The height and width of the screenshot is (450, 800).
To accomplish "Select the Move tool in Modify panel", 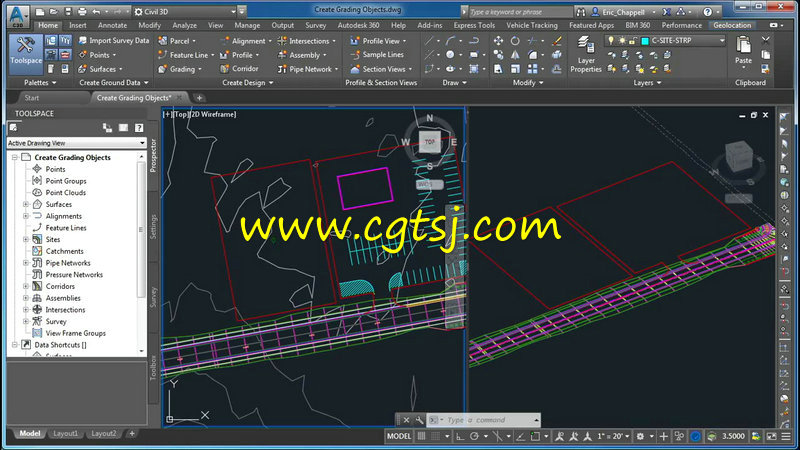I will coord(498,40).
